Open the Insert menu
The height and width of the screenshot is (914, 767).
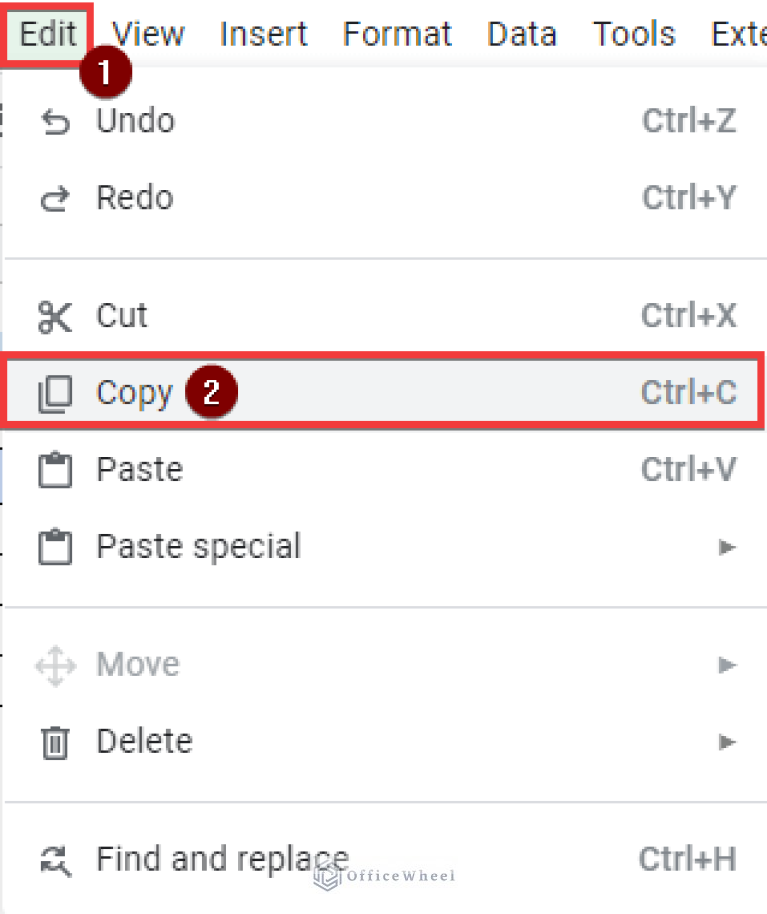click(263, 33)
